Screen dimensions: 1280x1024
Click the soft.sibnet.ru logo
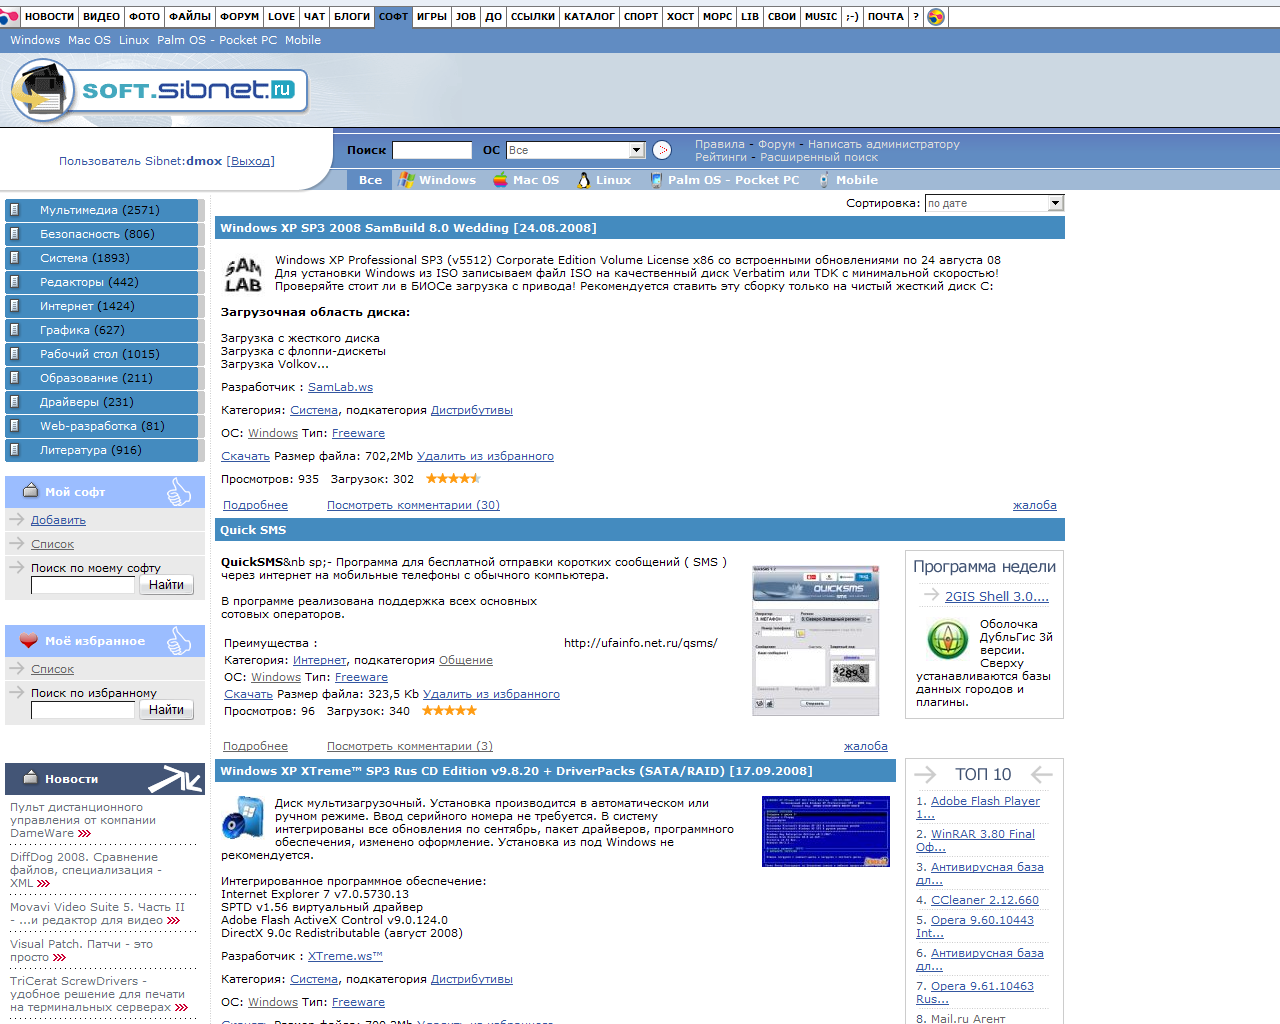point(159,90)
